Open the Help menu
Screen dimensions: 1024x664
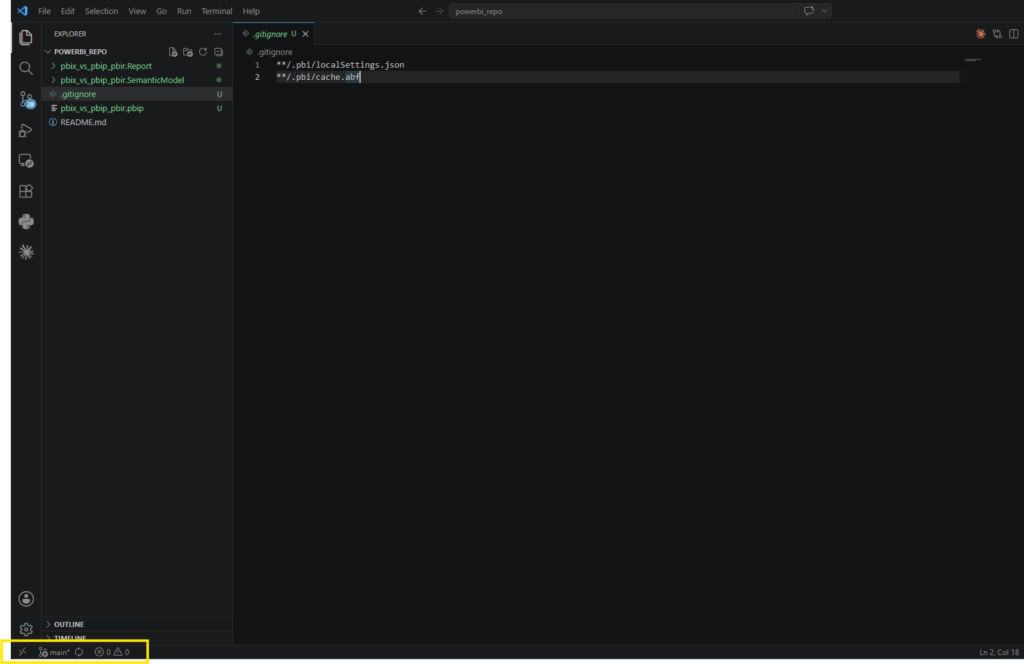[251, 11]
